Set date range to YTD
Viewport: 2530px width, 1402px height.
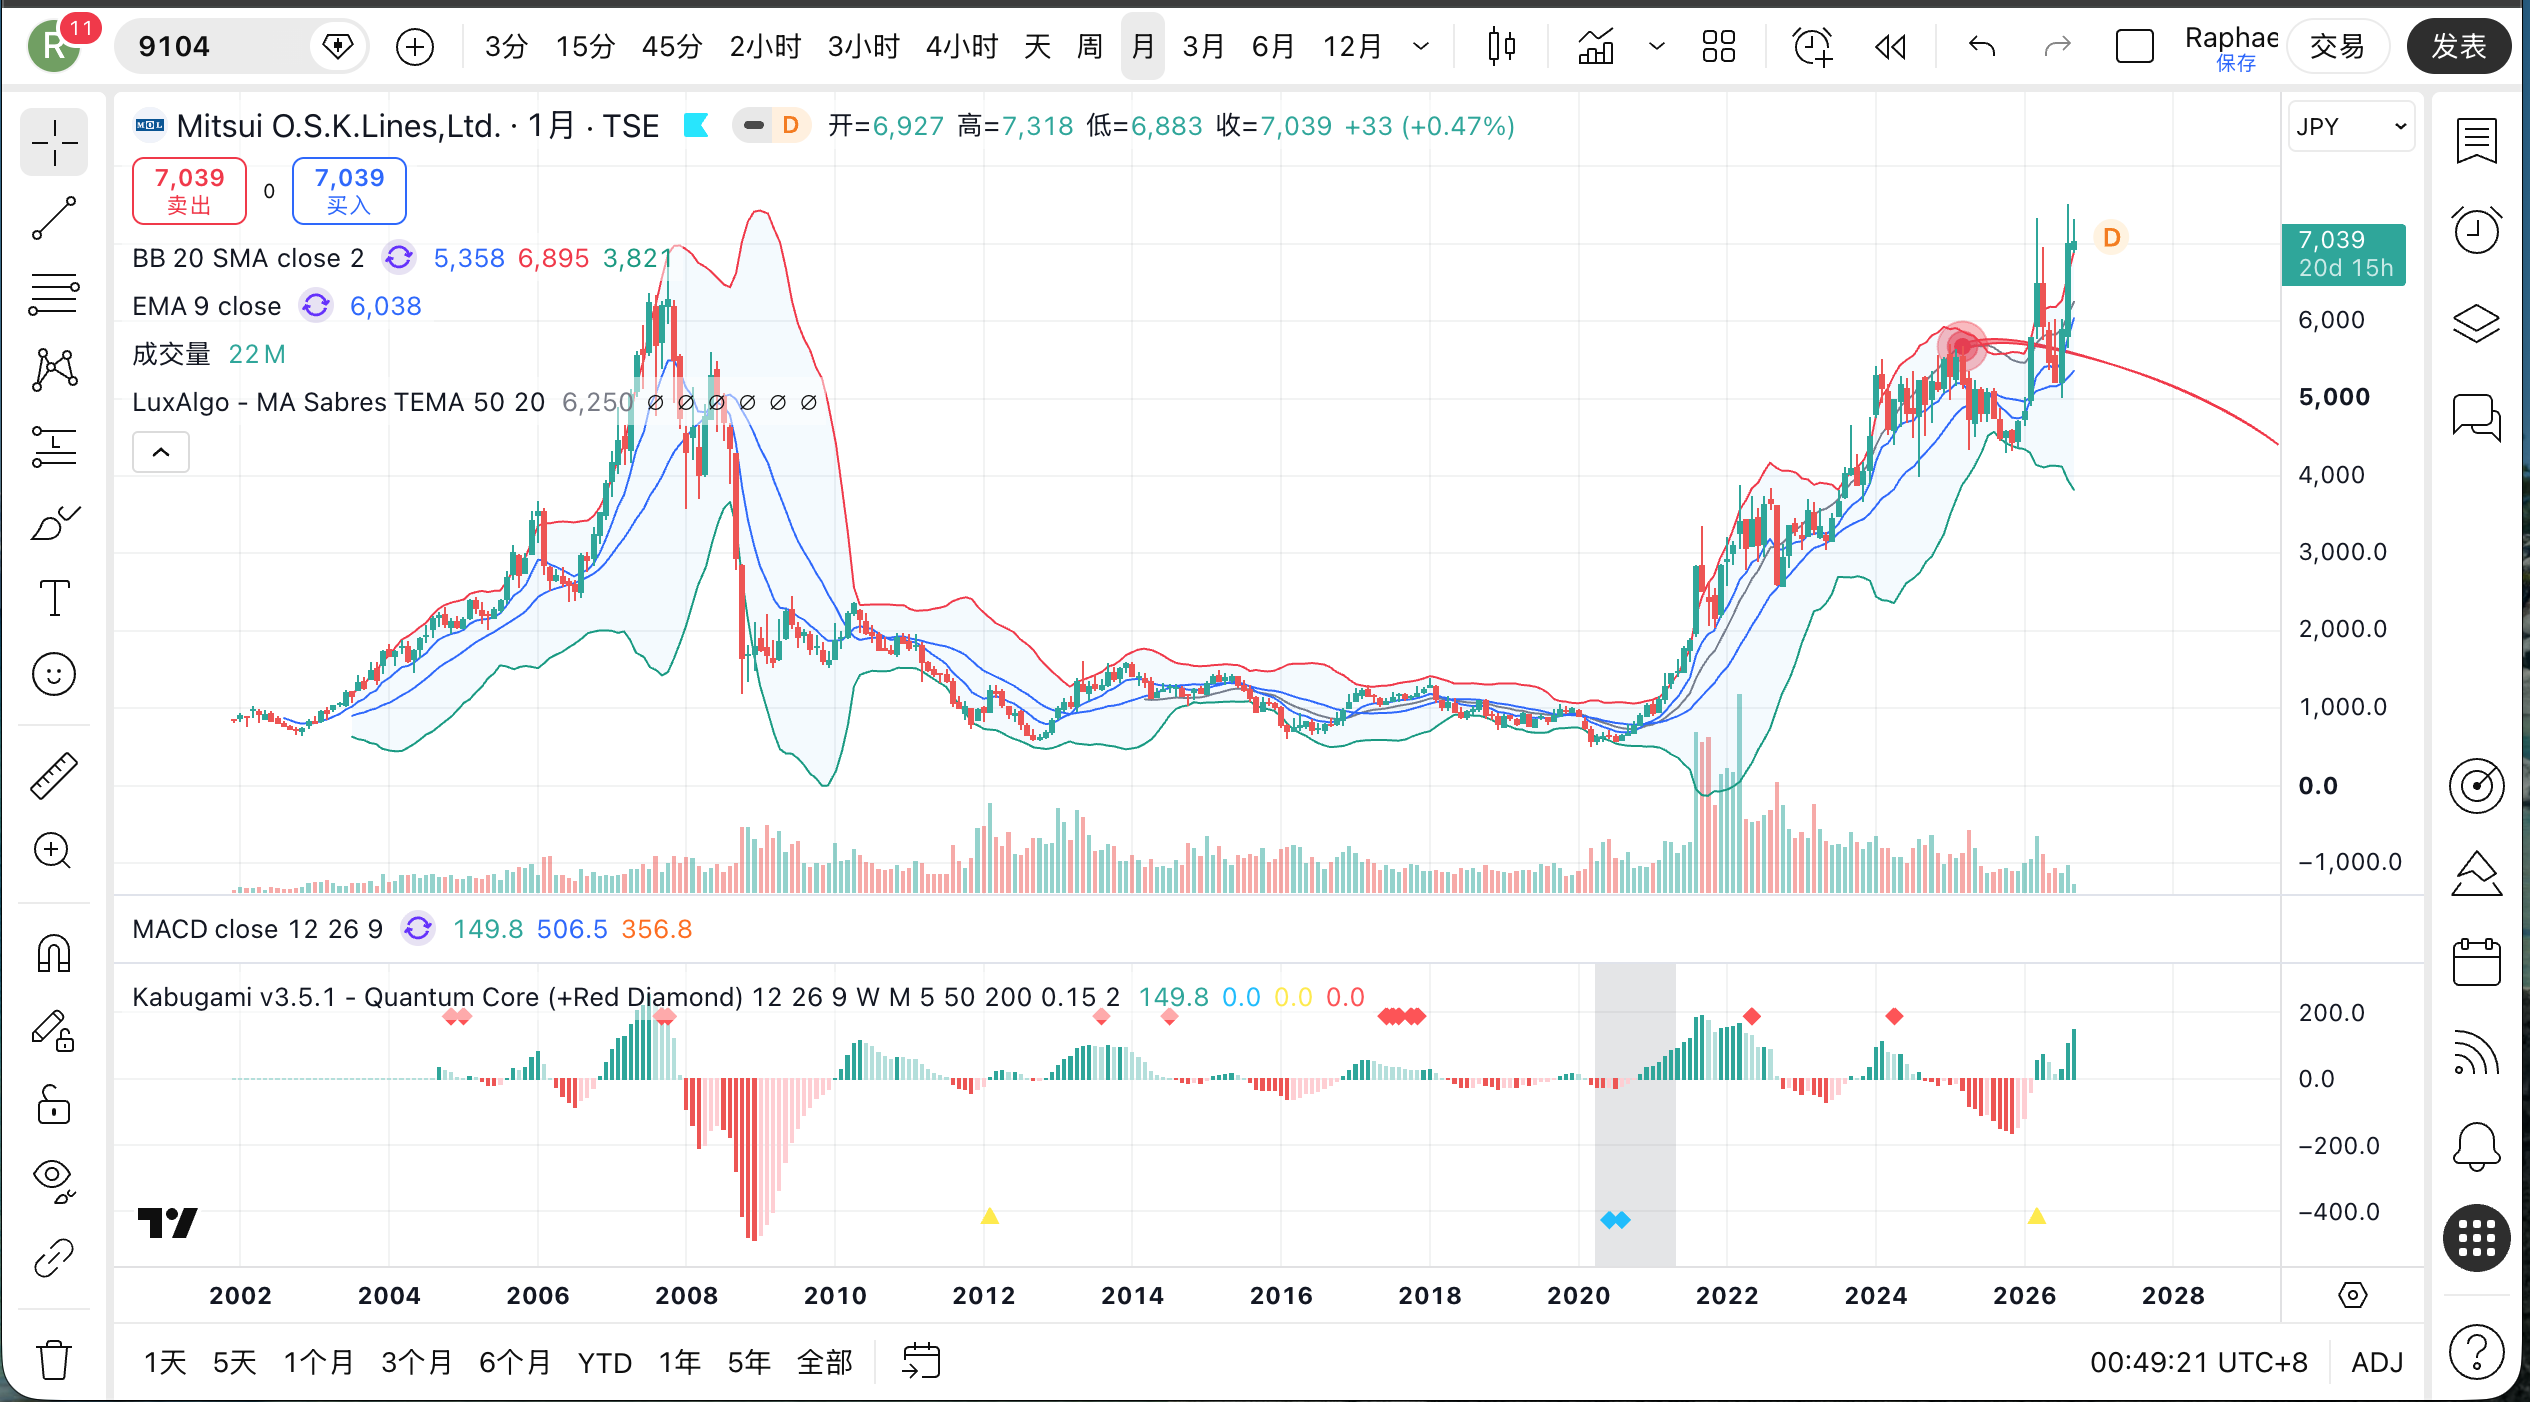[605, 1363]
